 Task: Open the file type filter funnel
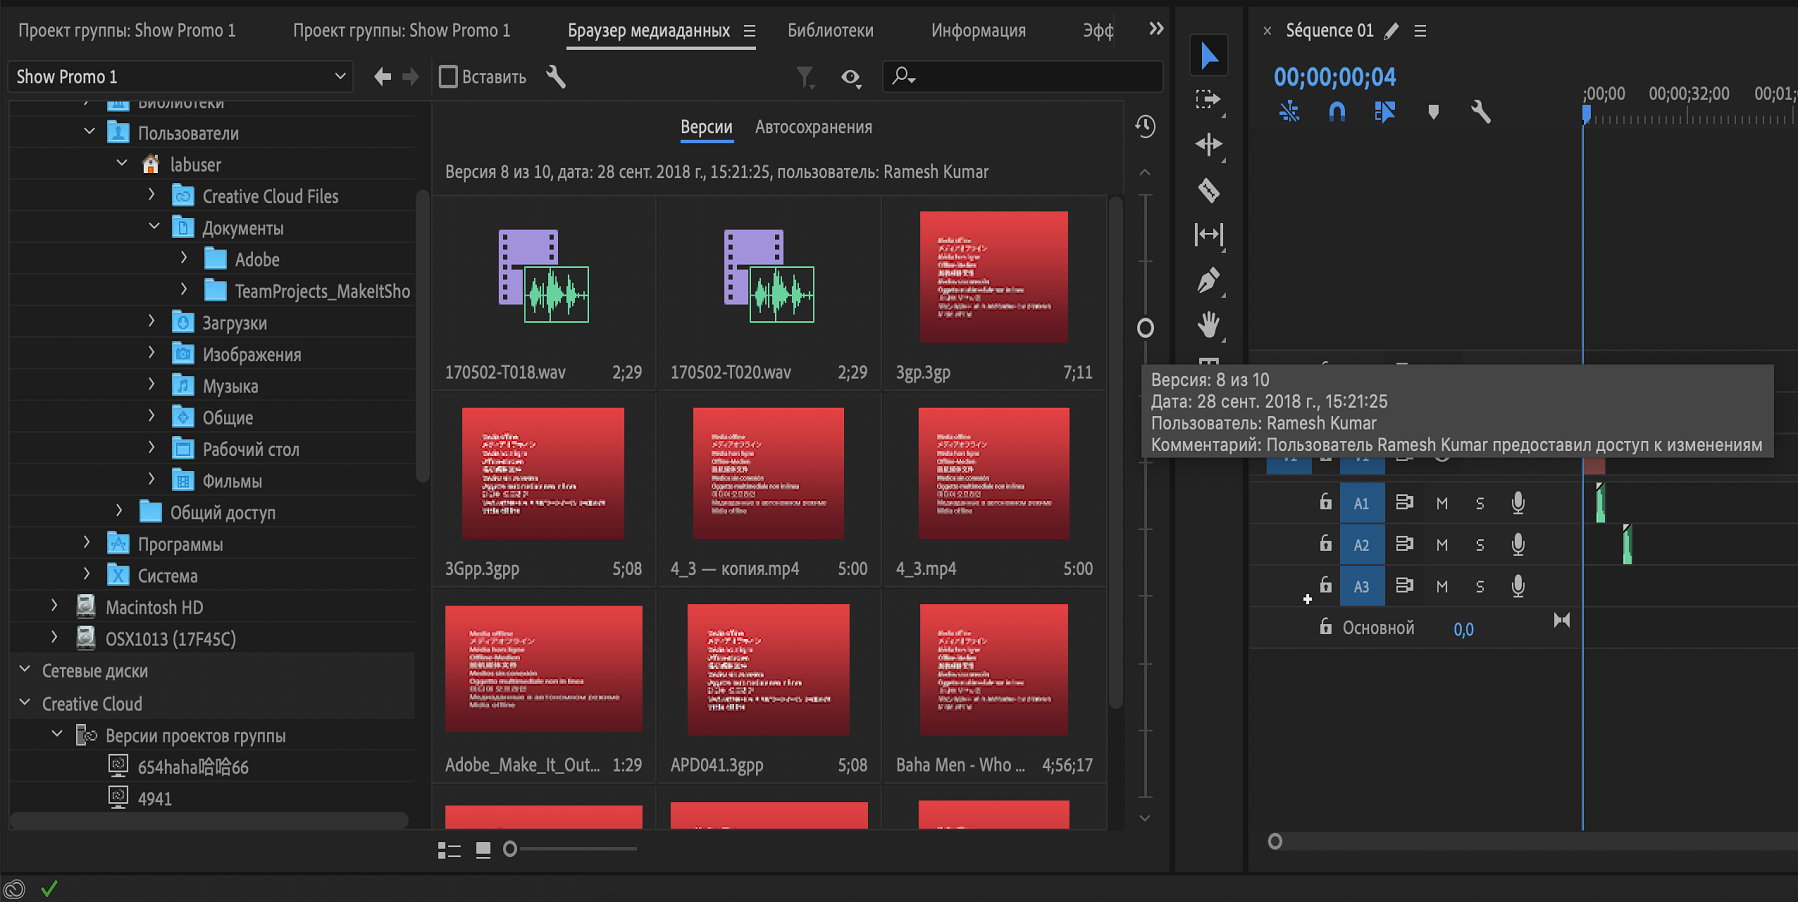point(805,77)
